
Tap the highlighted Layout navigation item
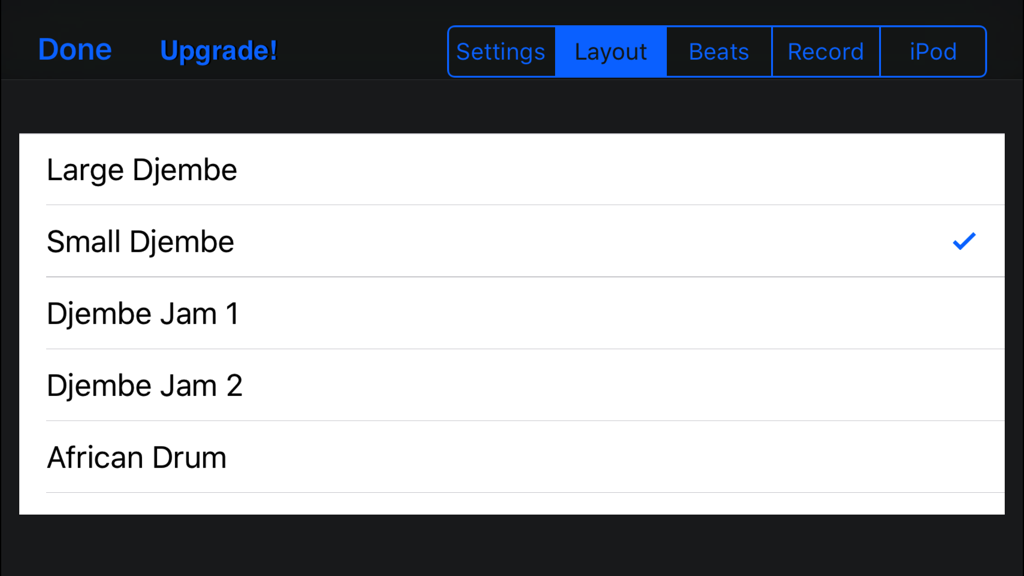click(610, 51)
